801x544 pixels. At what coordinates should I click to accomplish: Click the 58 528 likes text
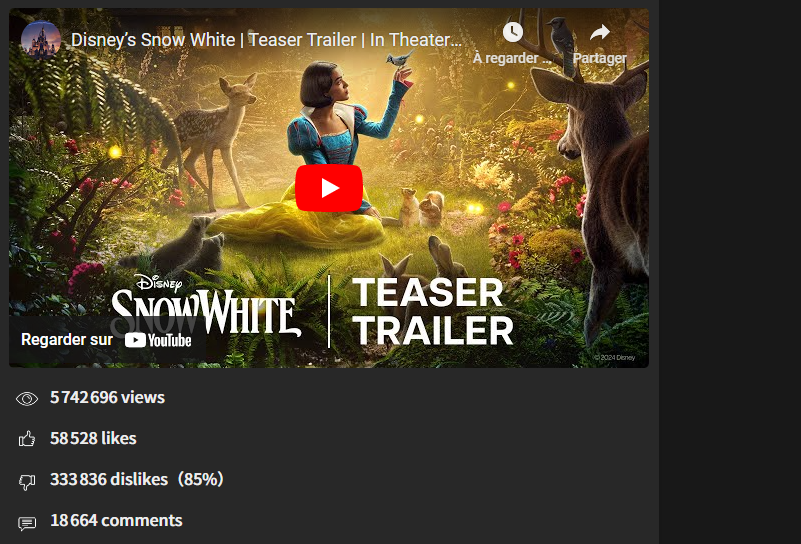(93, 438)
